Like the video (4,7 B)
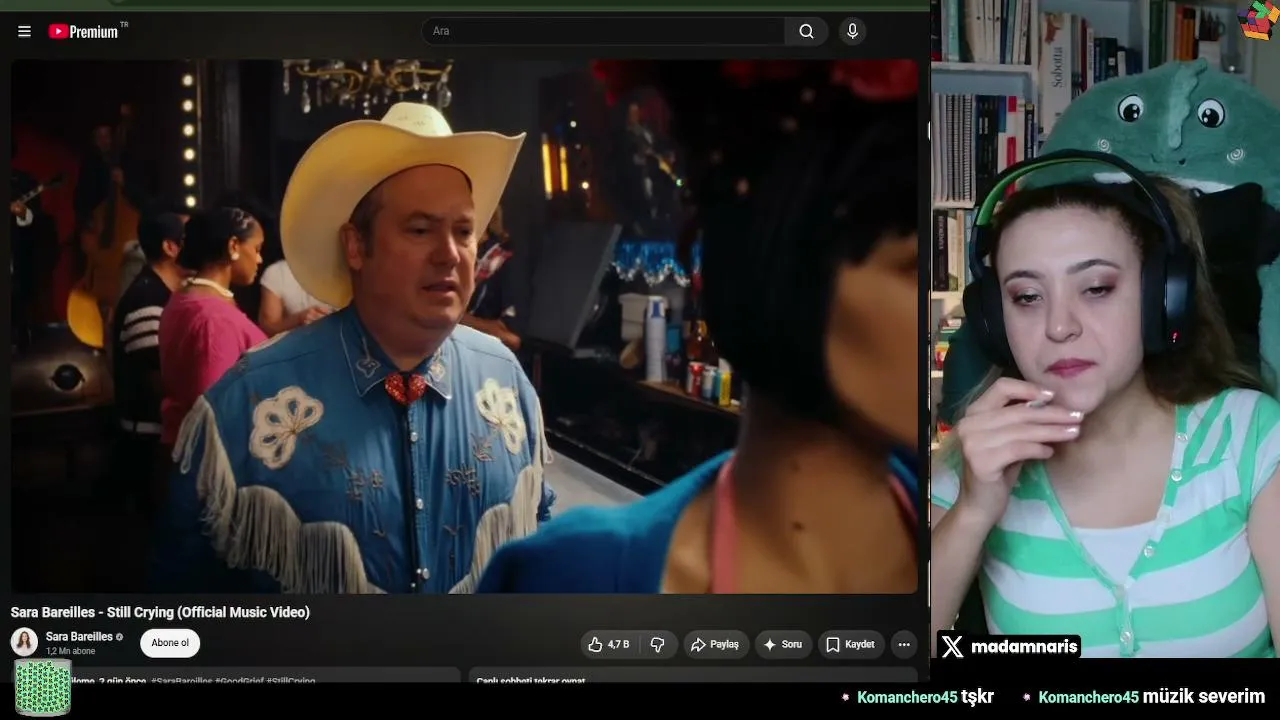This screenshot has height=720, width=1280. coord(609,645)
